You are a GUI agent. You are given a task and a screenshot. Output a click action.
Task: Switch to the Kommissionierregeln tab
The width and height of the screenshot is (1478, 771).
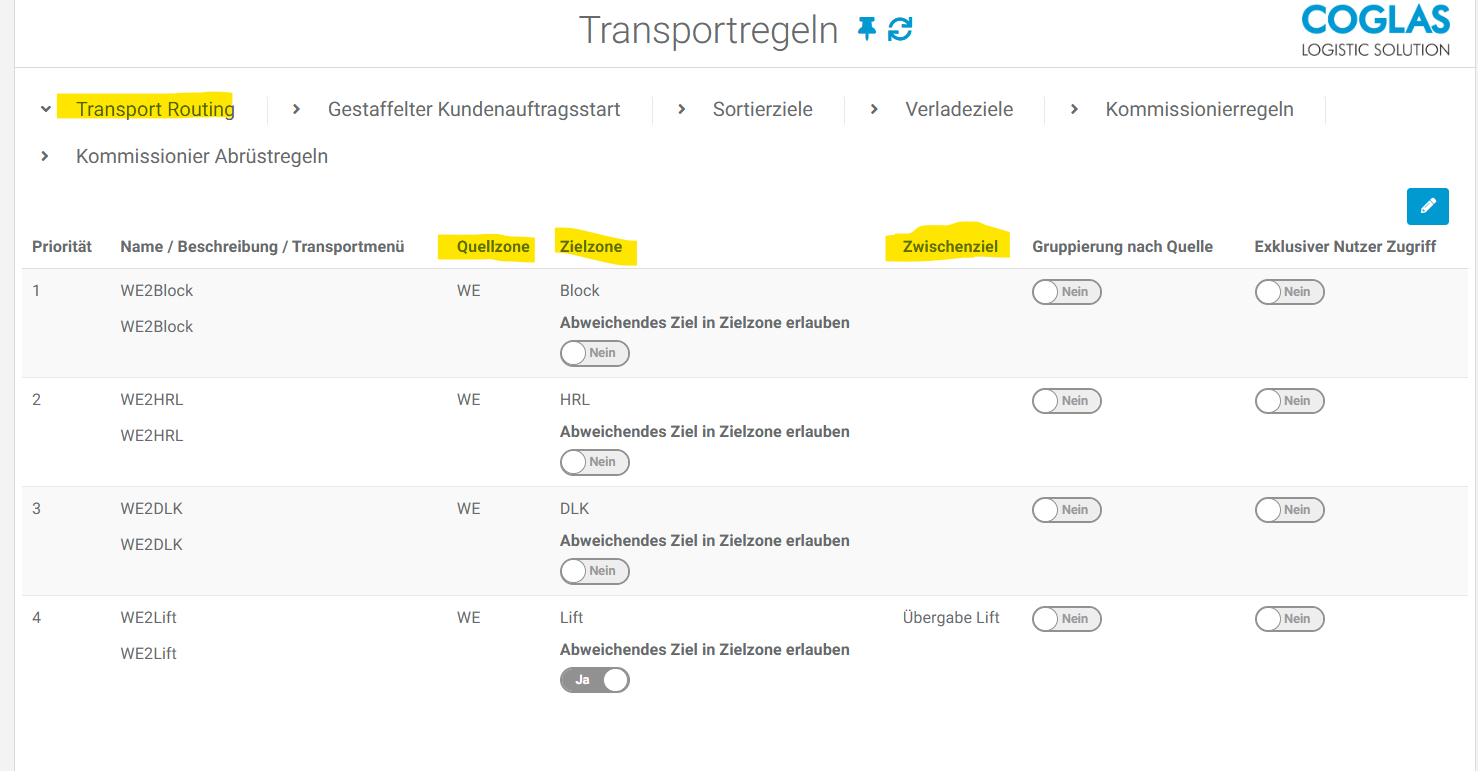[x=1199, y=109]
